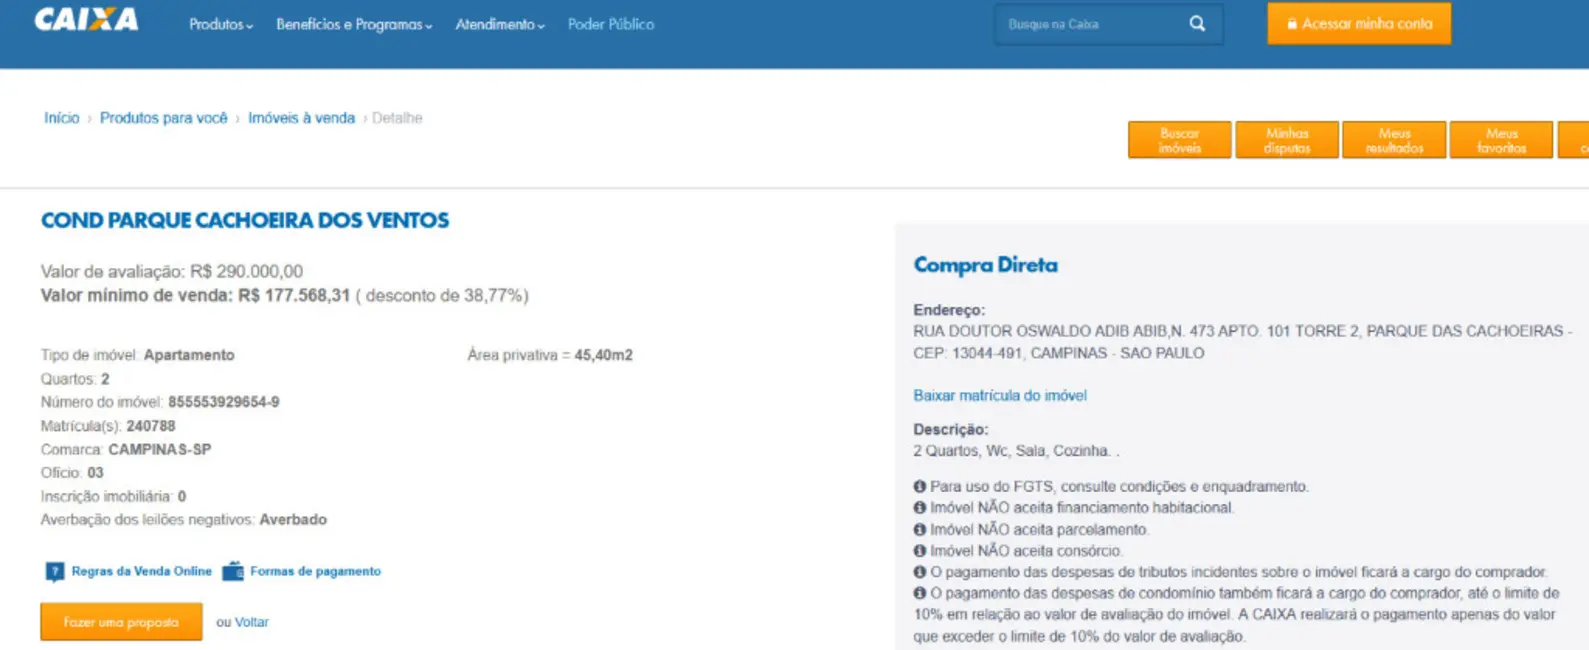The image size is (1589, 650).
Task: Click info icon beside parcelamento note
Action: click(920, 530)
